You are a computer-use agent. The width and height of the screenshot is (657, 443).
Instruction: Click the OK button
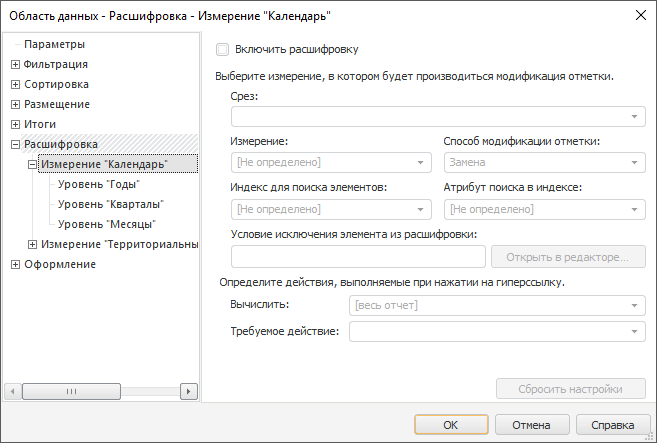[x=450, y=425]
